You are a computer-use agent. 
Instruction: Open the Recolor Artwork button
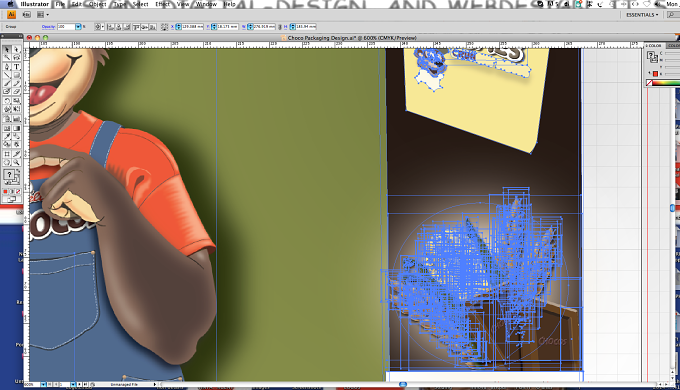click(x=98, y=27)
